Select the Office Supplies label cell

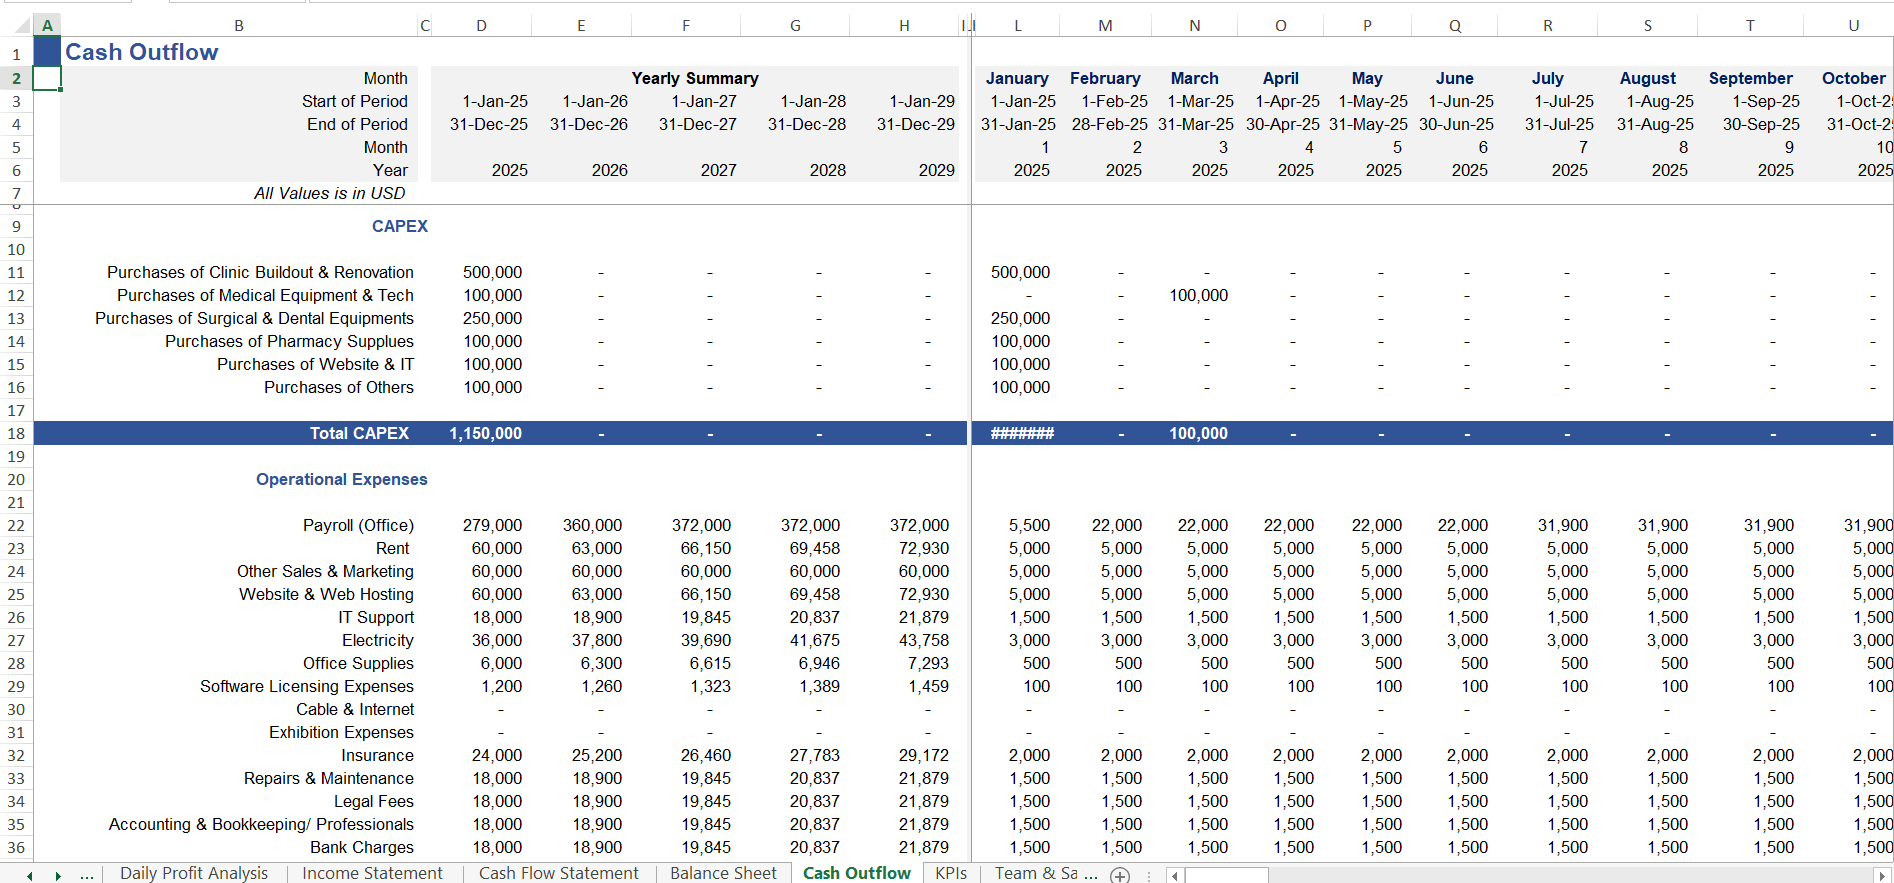(x=358, y=663)
